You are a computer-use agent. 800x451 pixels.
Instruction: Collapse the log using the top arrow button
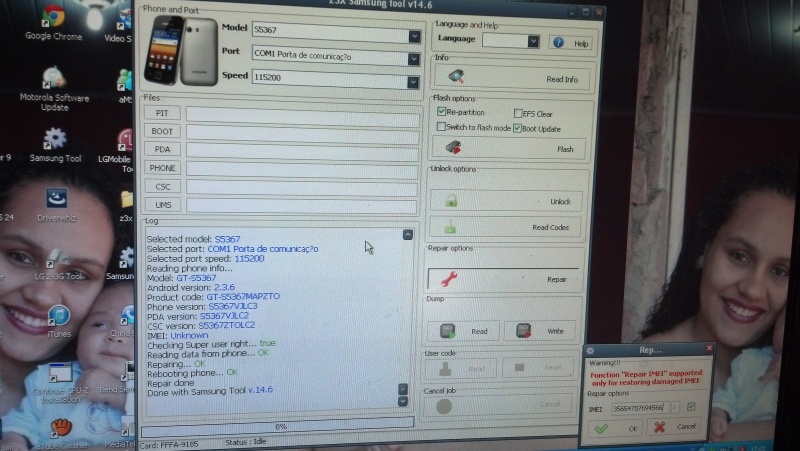408,235
